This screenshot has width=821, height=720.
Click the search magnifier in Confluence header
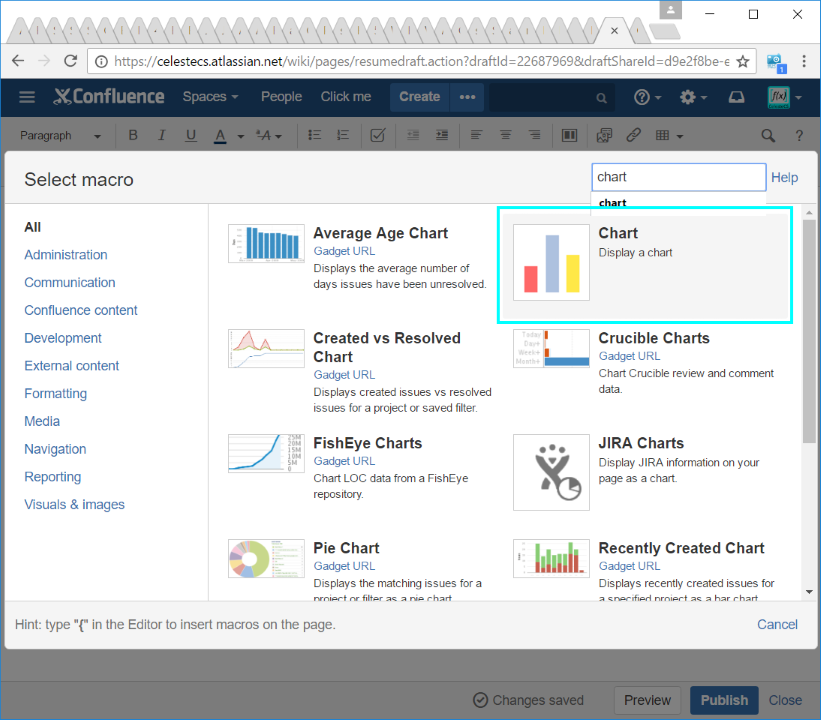601,98
